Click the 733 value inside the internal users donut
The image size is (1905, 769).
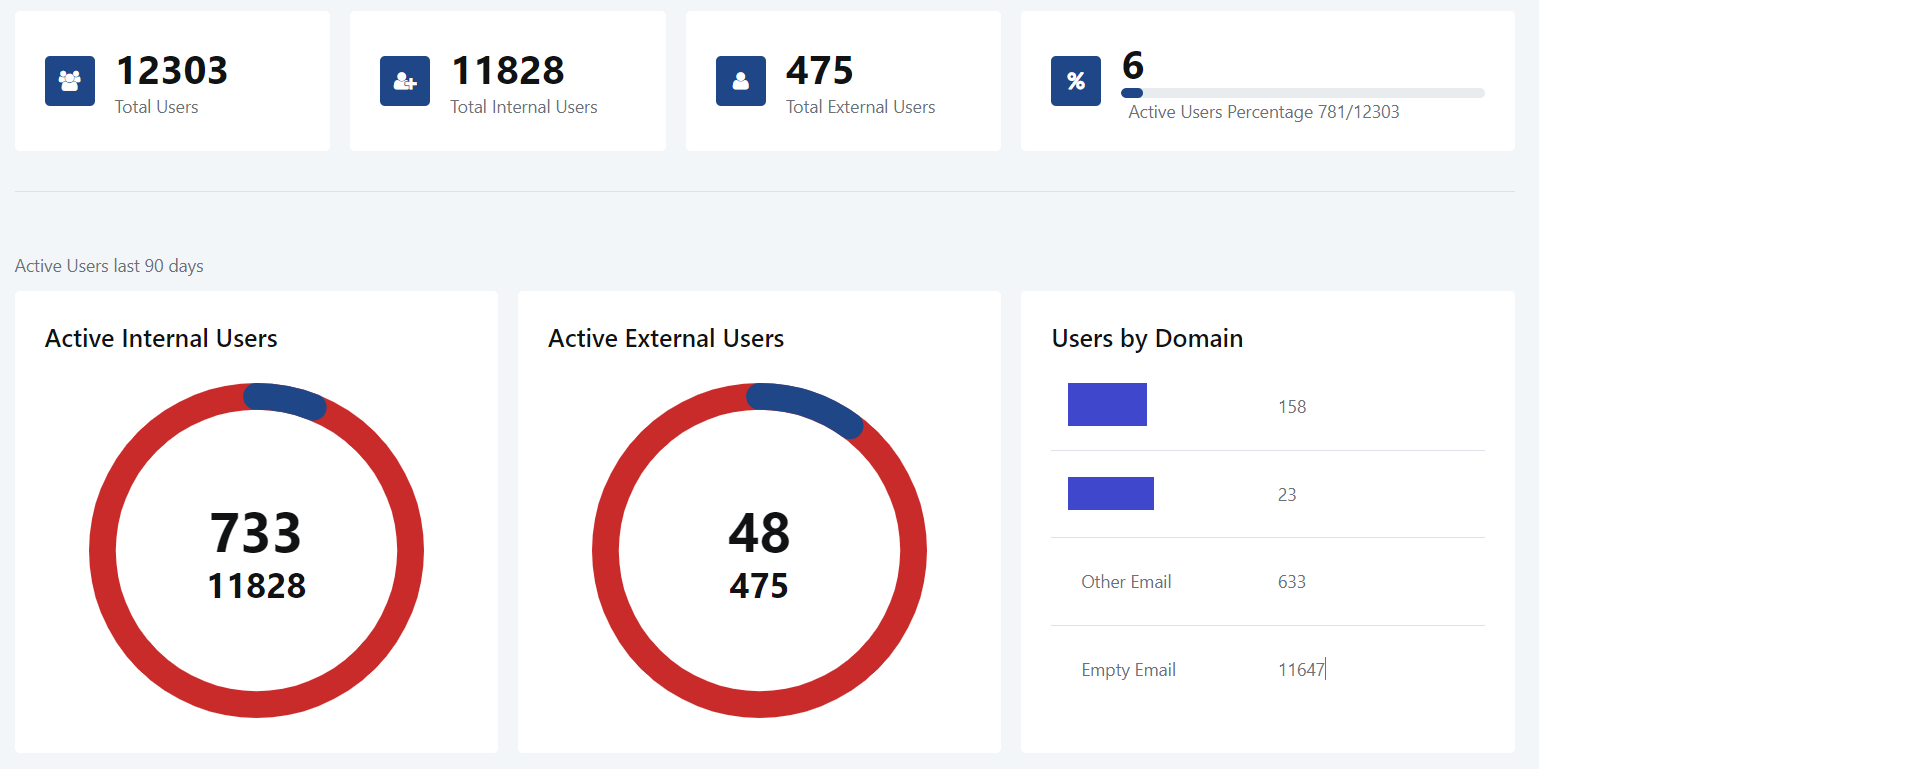pos(256,533)
